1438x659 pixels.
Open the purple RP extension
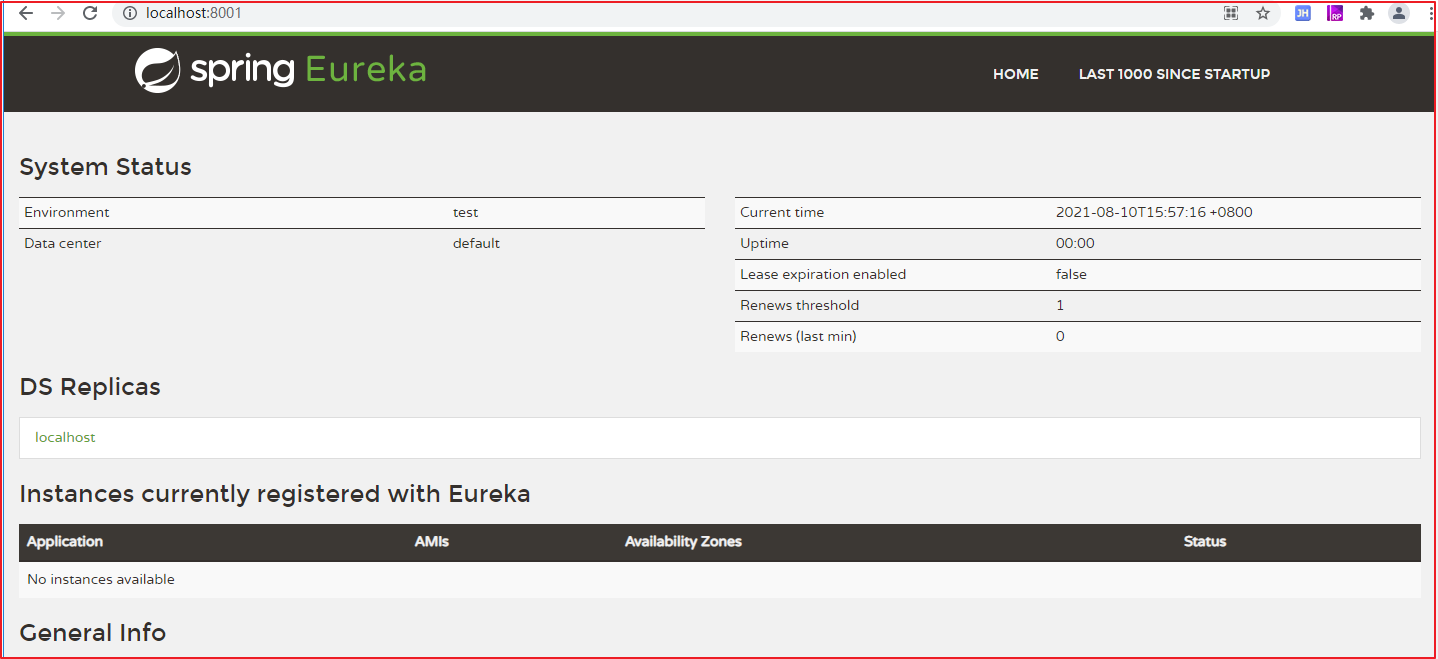[1335, 13]
